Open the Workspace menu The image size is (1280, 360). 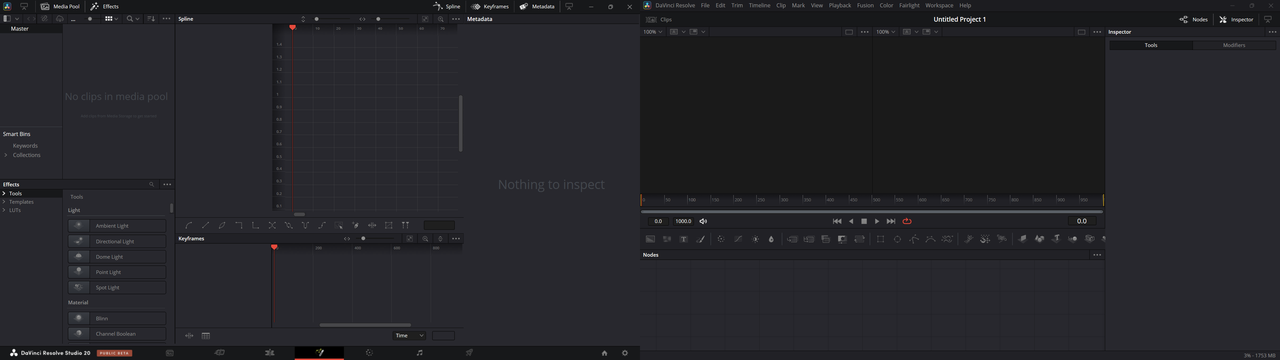pyautogui.click(x=939, y=5)
